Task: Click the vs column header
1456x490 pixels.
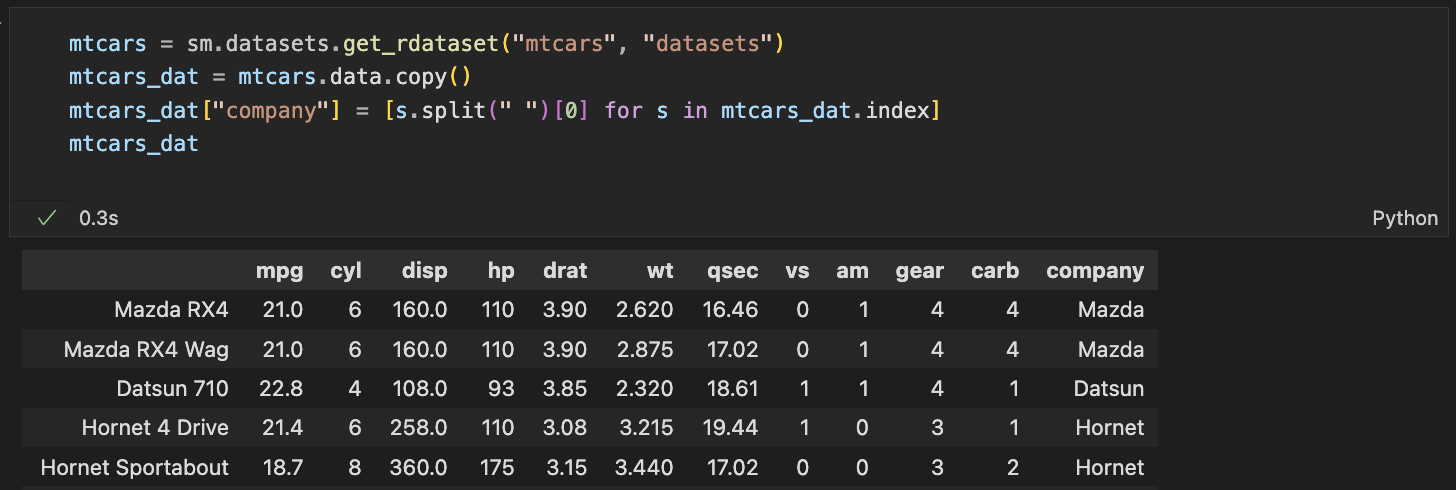Action: pyautogui.click(x=797, y=271)
